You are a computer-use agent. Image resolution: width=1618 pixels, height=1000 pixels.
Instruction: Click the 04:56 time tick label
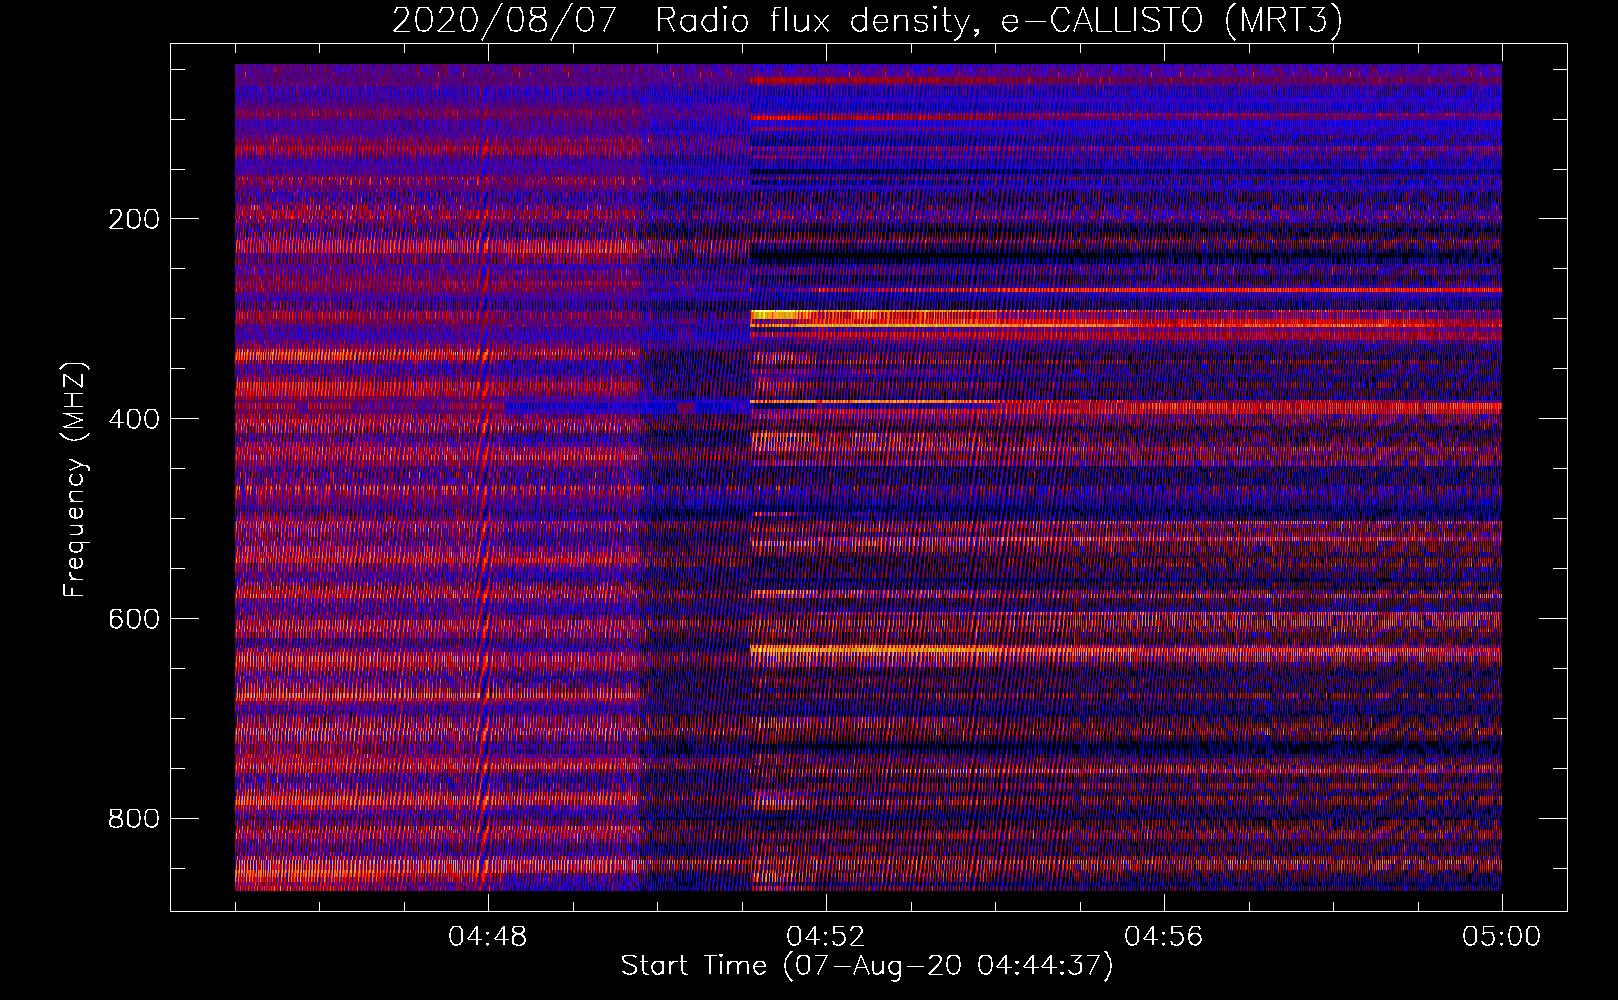tap(1164, 937)
